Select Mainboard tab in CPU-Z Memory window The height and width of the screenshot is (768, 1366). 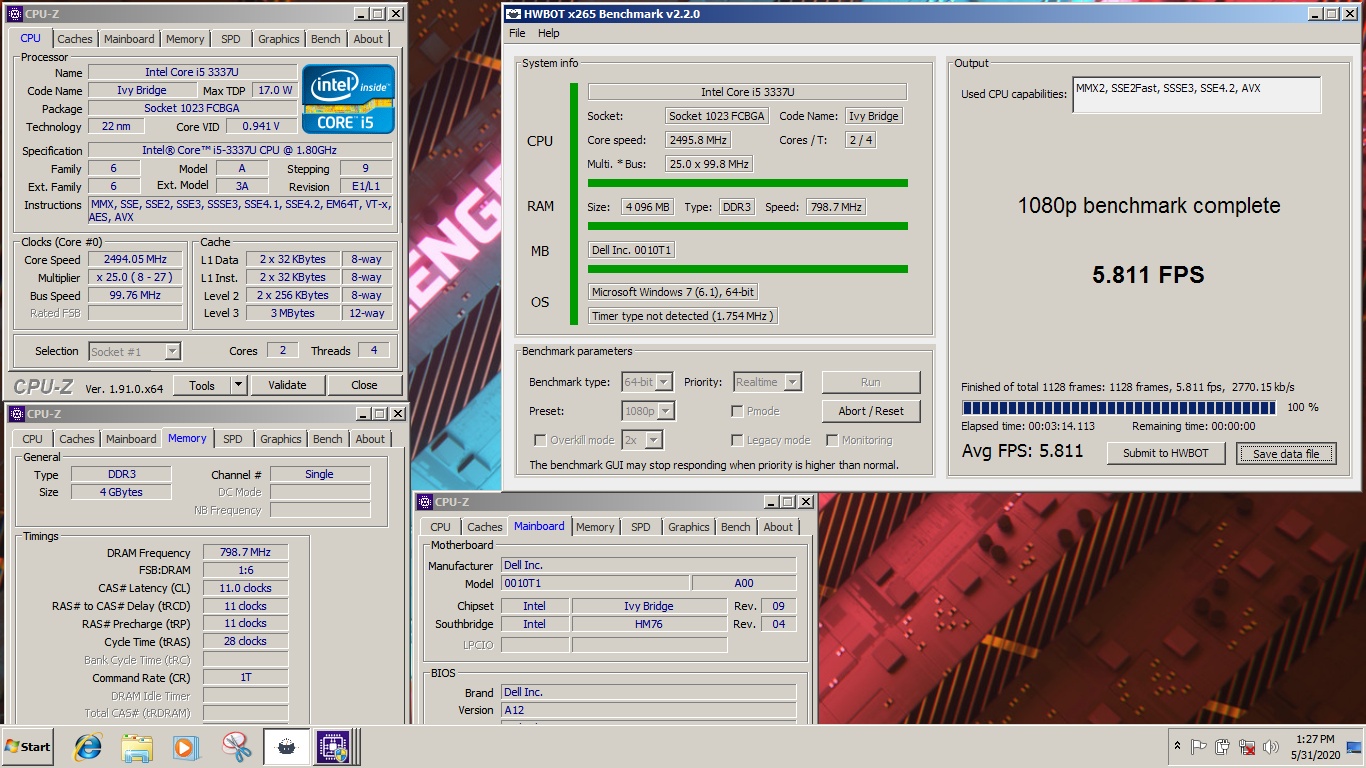(131, 439)
